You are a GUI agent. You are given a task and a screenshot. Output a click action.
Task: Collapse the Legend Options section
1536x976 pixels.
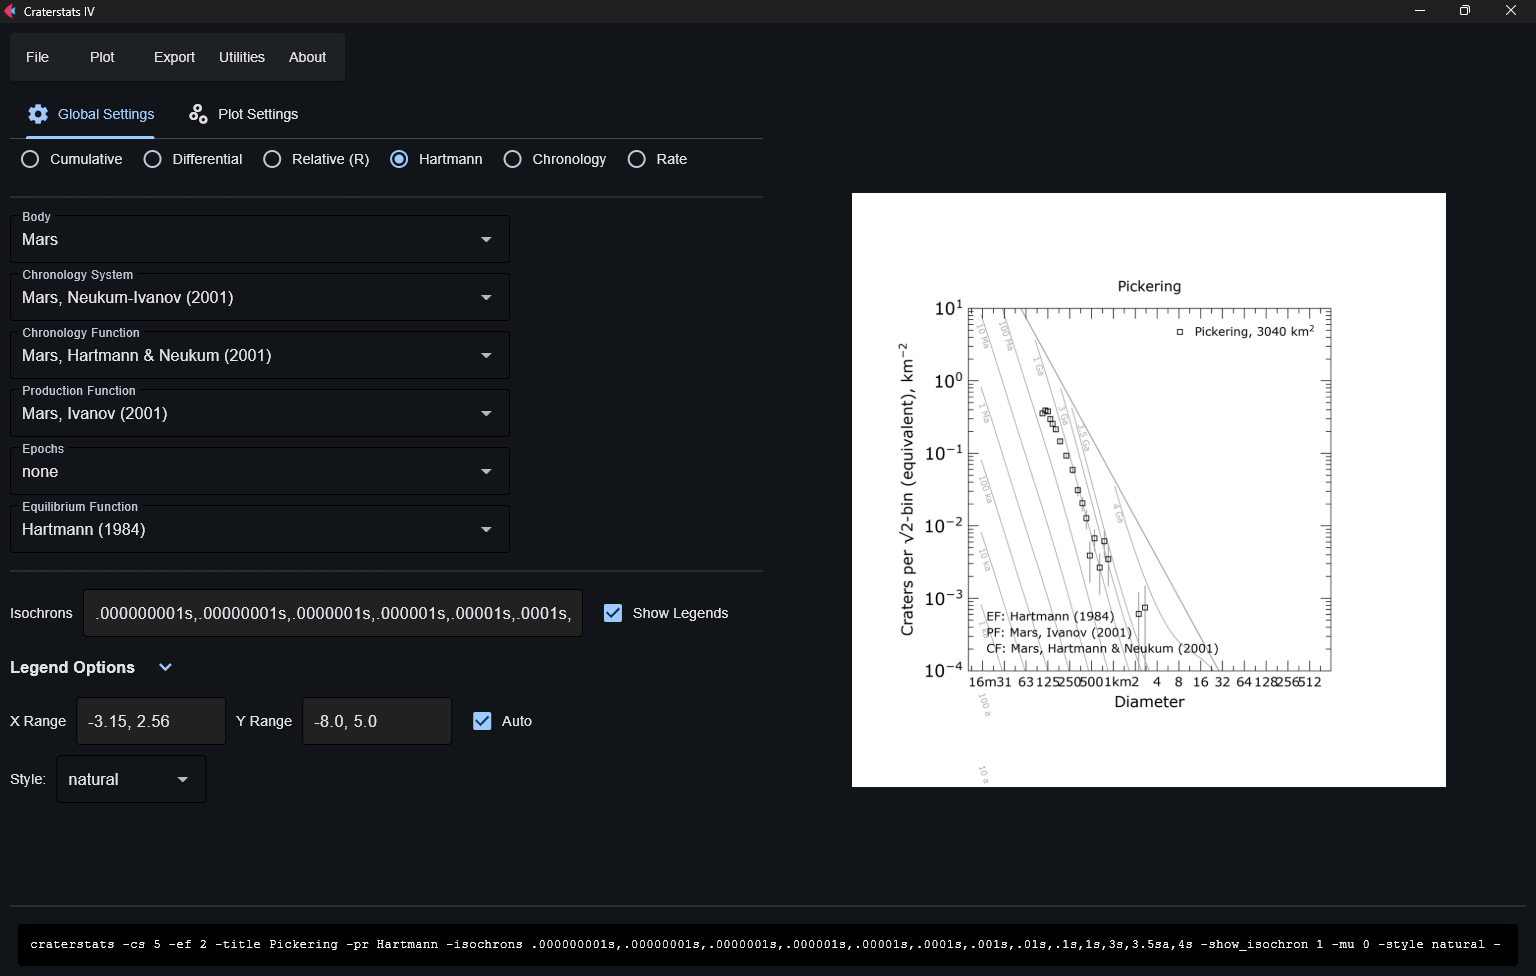pyautogui.click(x=165, y=667)
